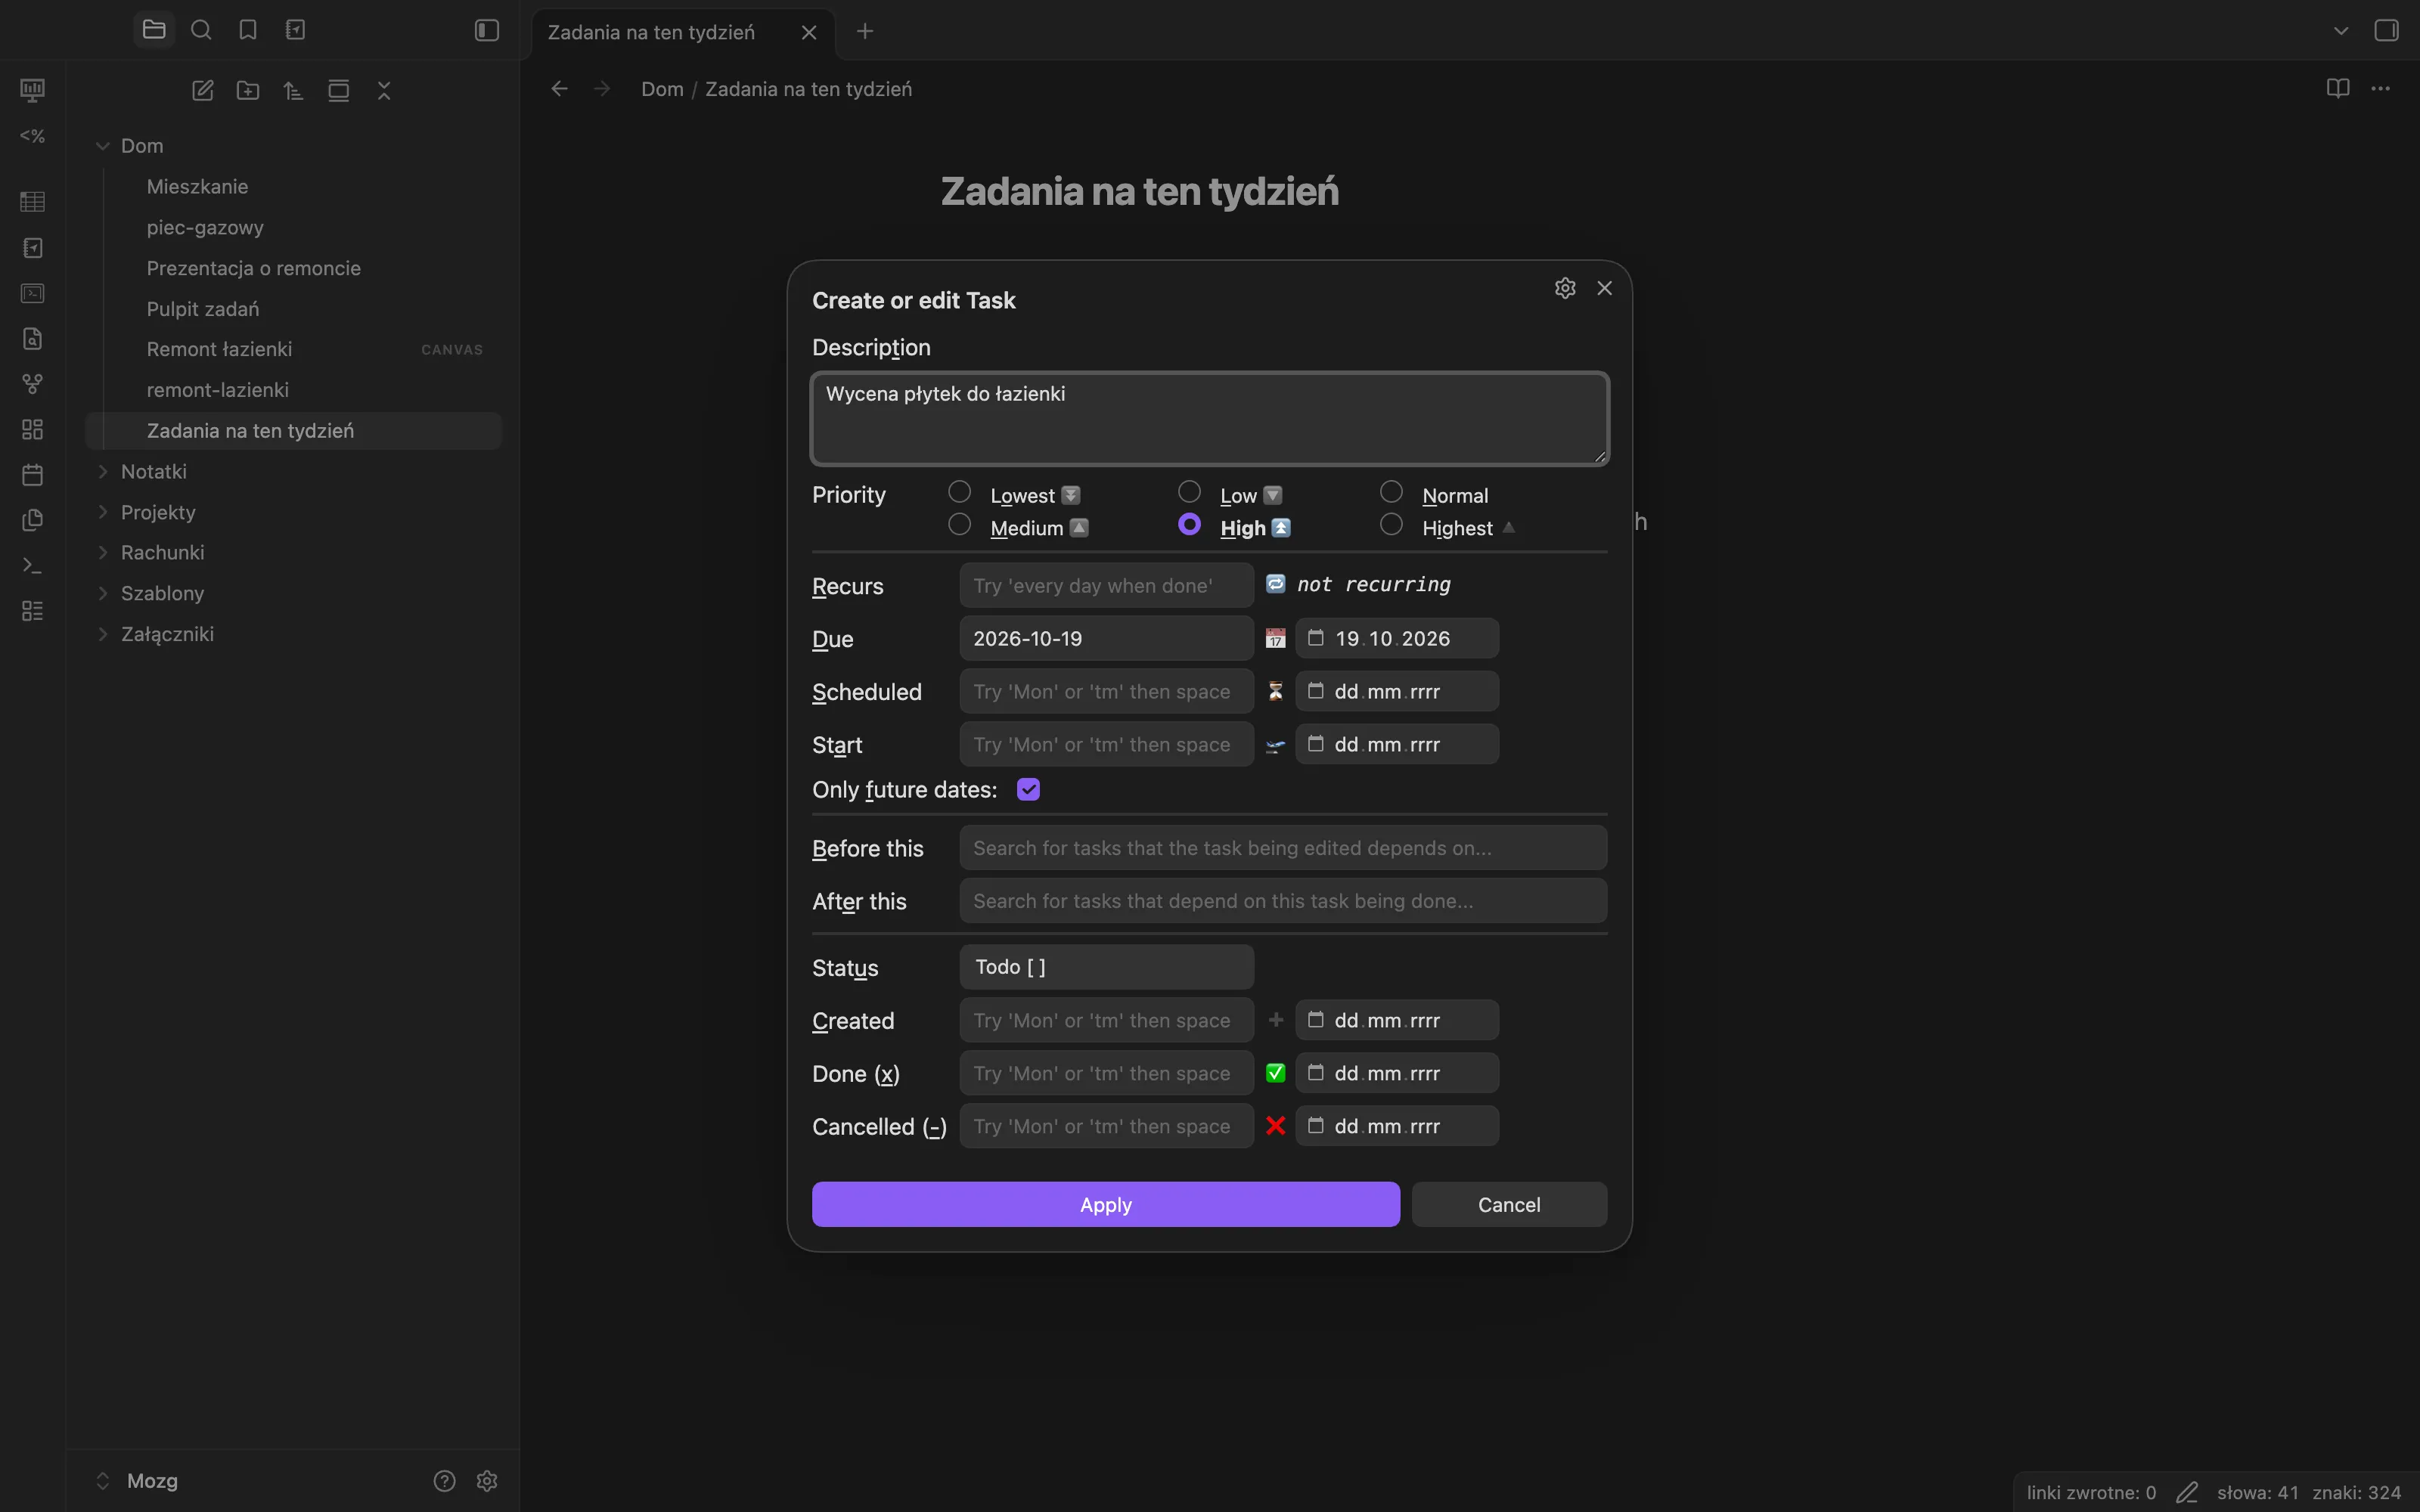Viewport: 2420px width, 1512px height.
Task: Switch to reading view icon
Action: tap(2337, 88)
